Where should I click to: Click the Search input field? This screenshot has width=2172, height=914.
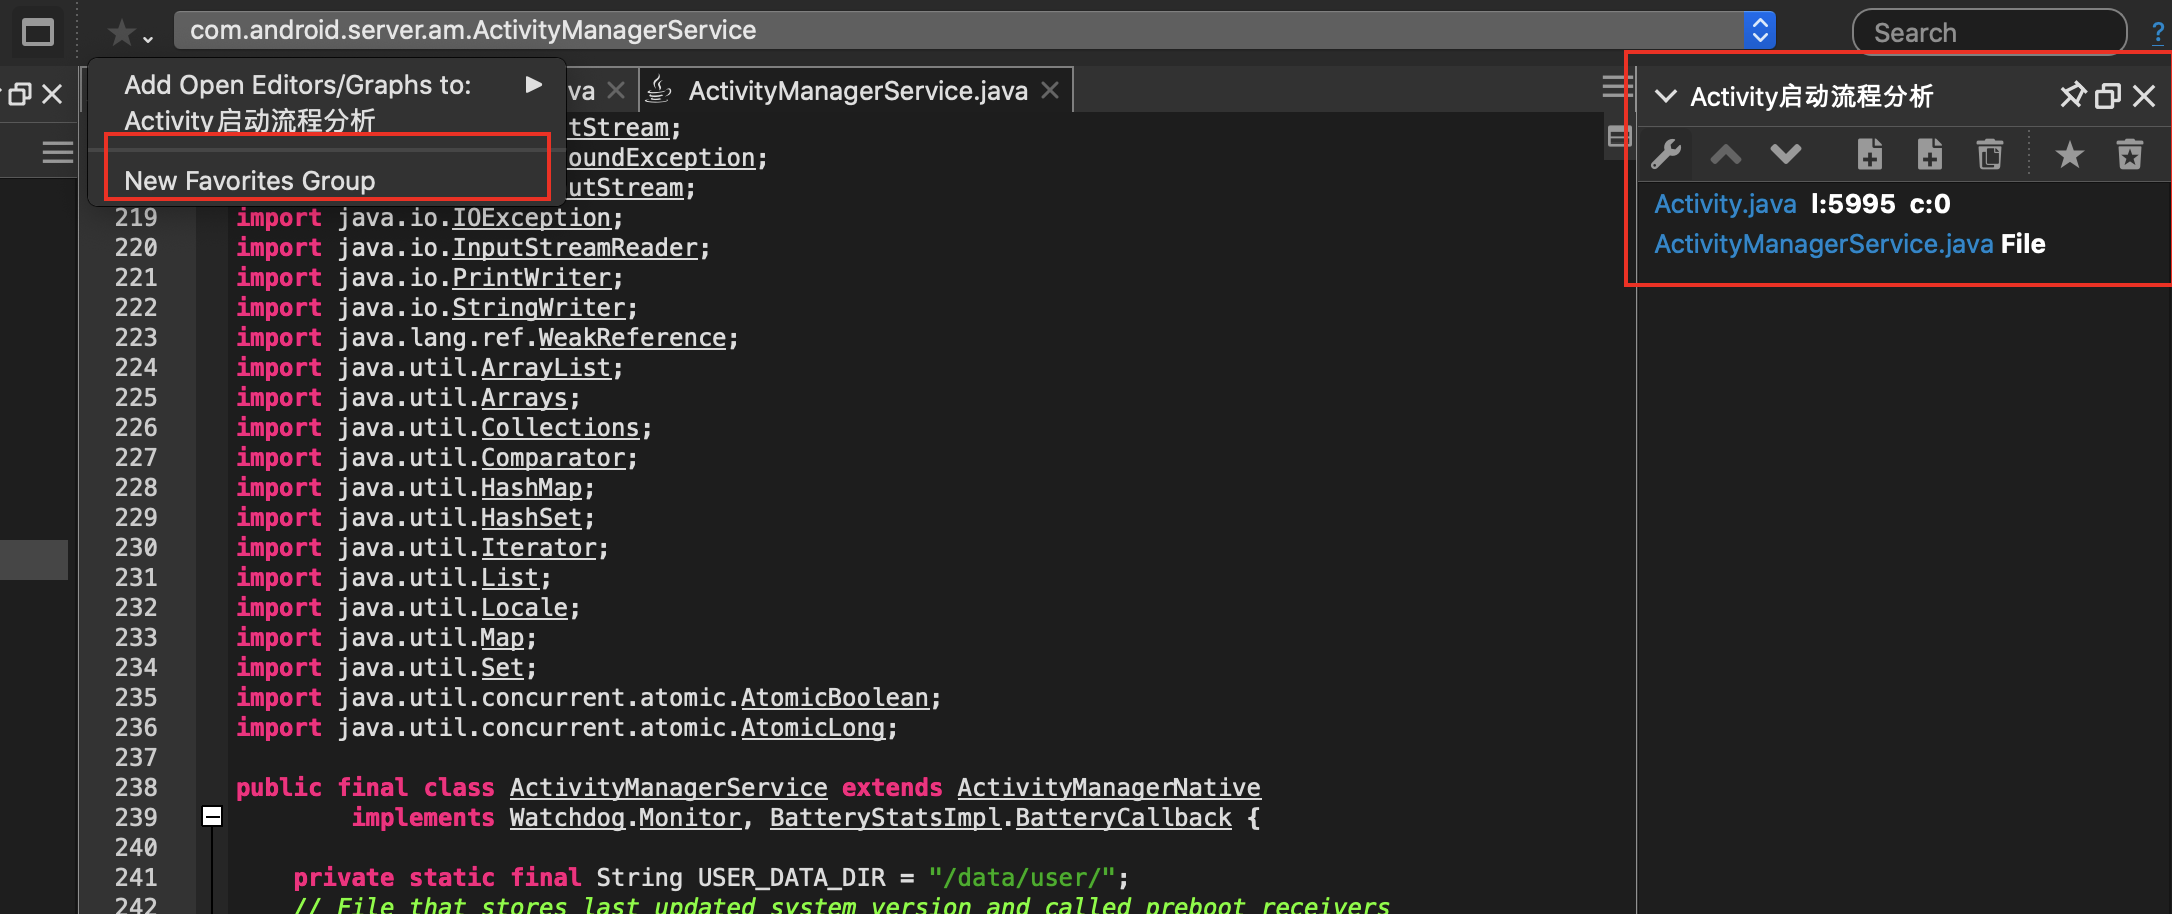click(x=1988, y=33)
